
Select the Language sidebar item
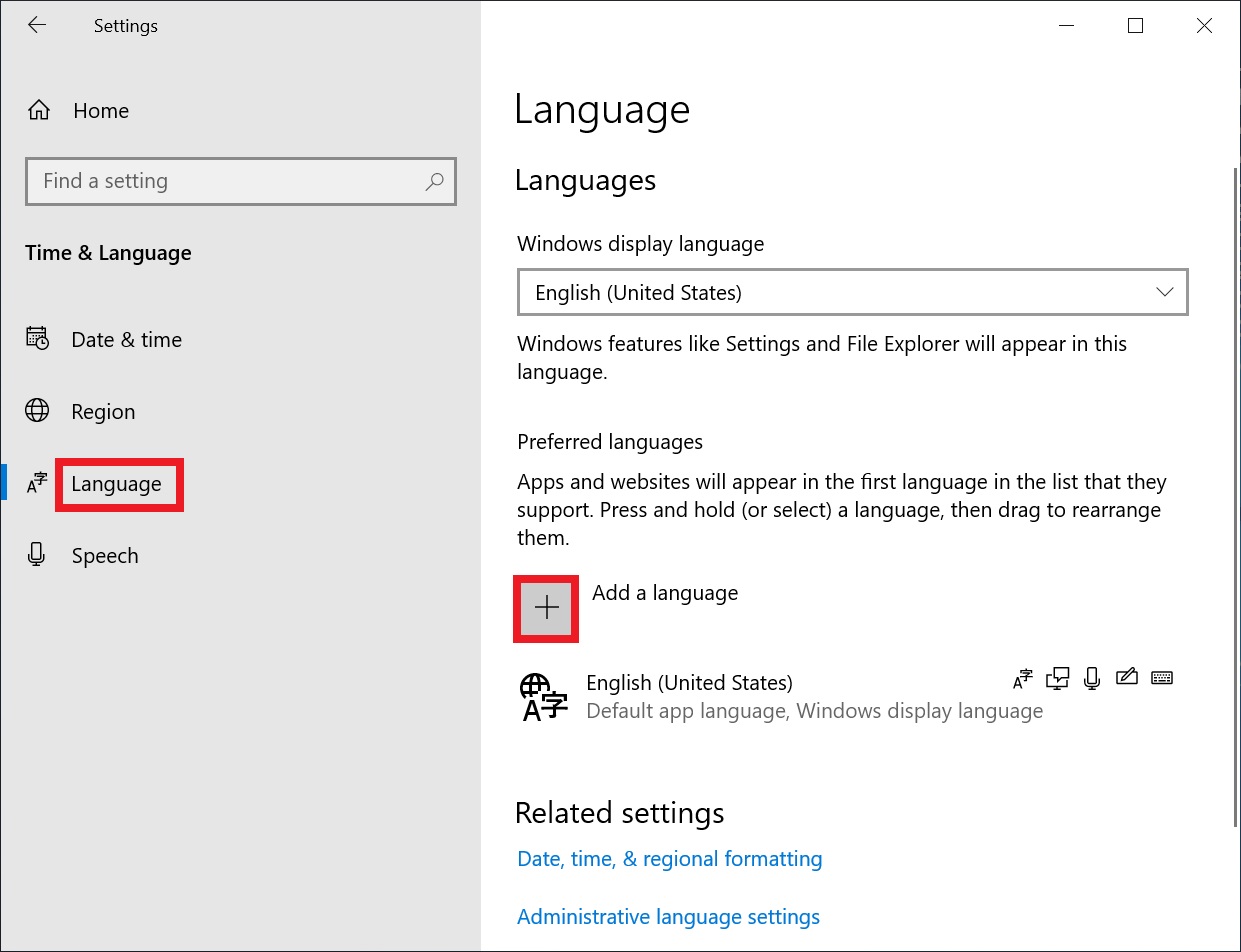pos(116,484)
